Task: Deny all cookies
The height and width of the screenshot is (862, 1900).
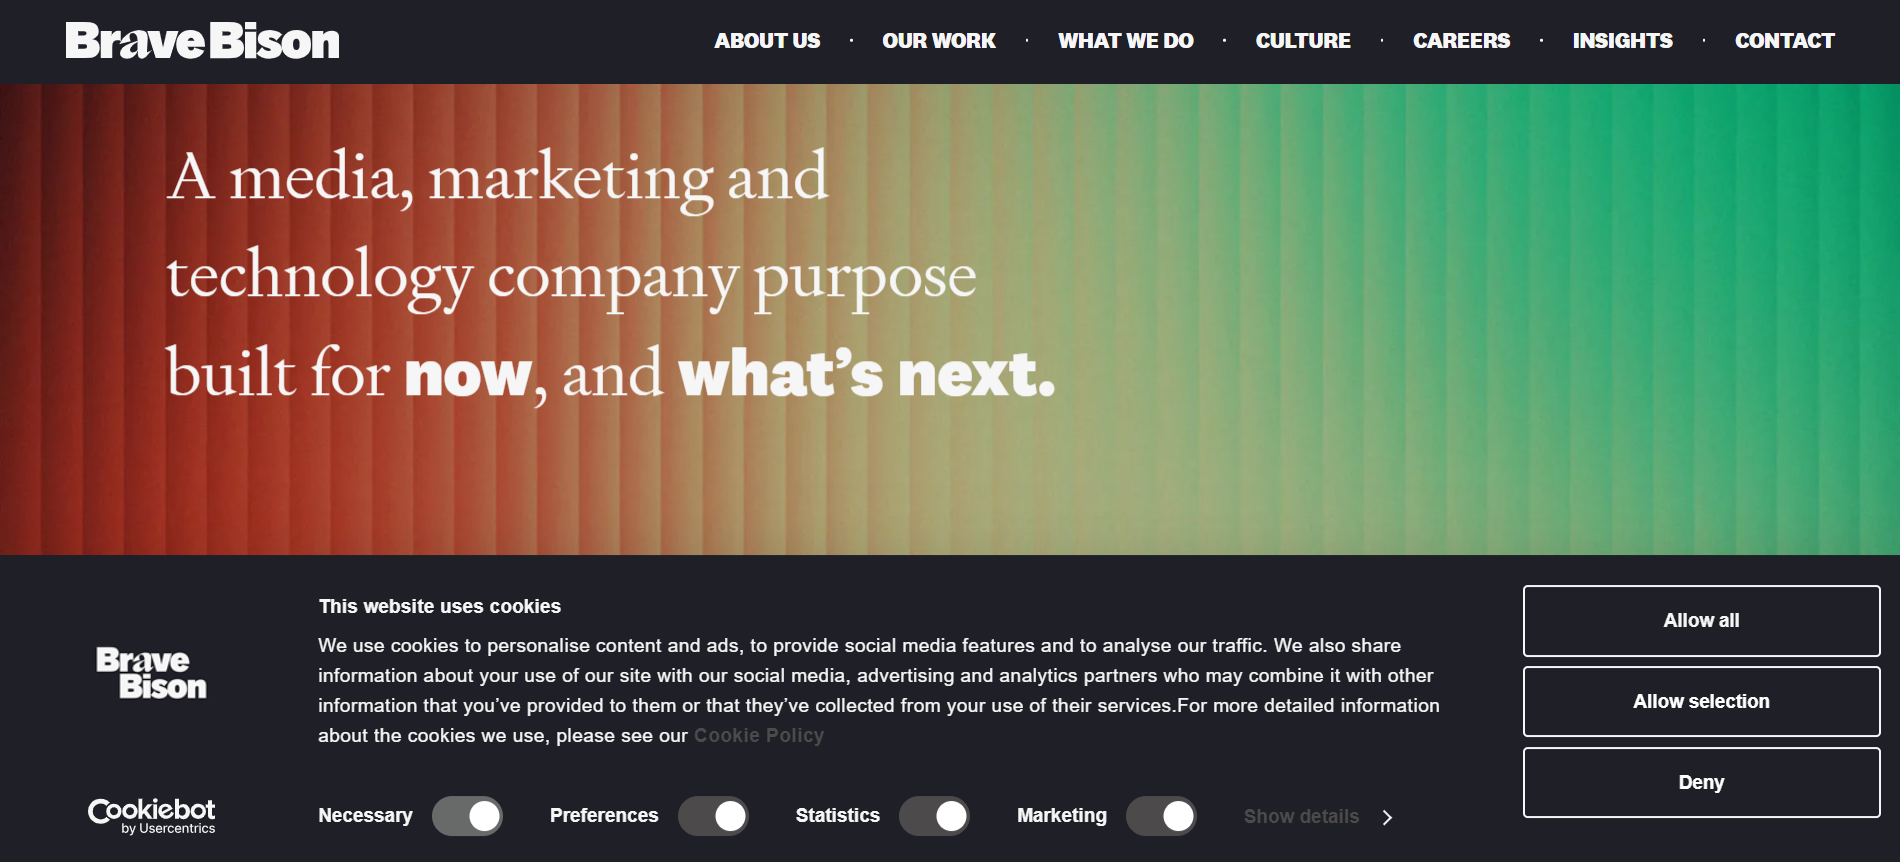Action: [1701, 783]
